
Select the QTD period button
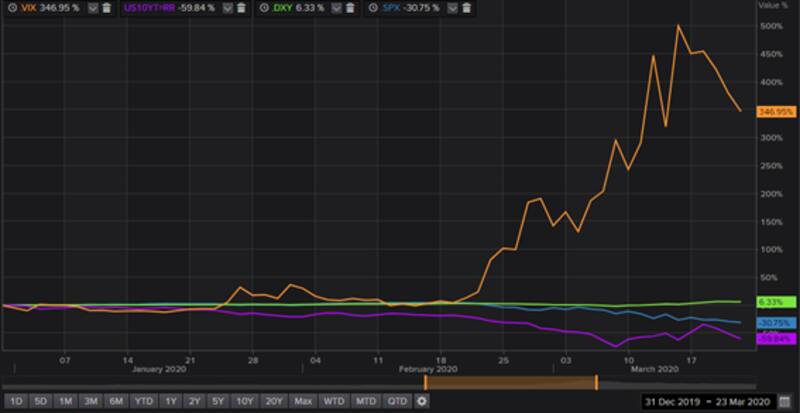(397, 401)
